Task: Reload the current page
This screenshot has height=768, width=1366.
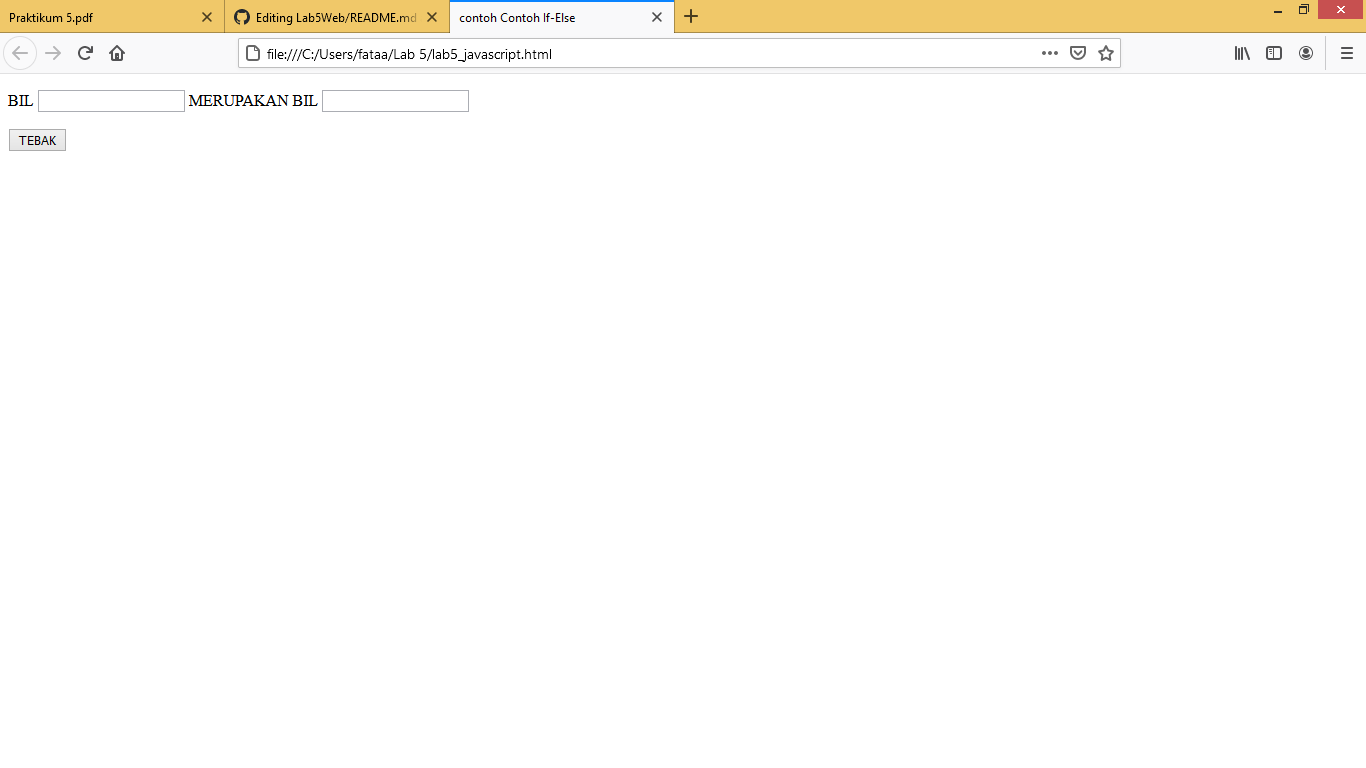Action: pos(84,53)
